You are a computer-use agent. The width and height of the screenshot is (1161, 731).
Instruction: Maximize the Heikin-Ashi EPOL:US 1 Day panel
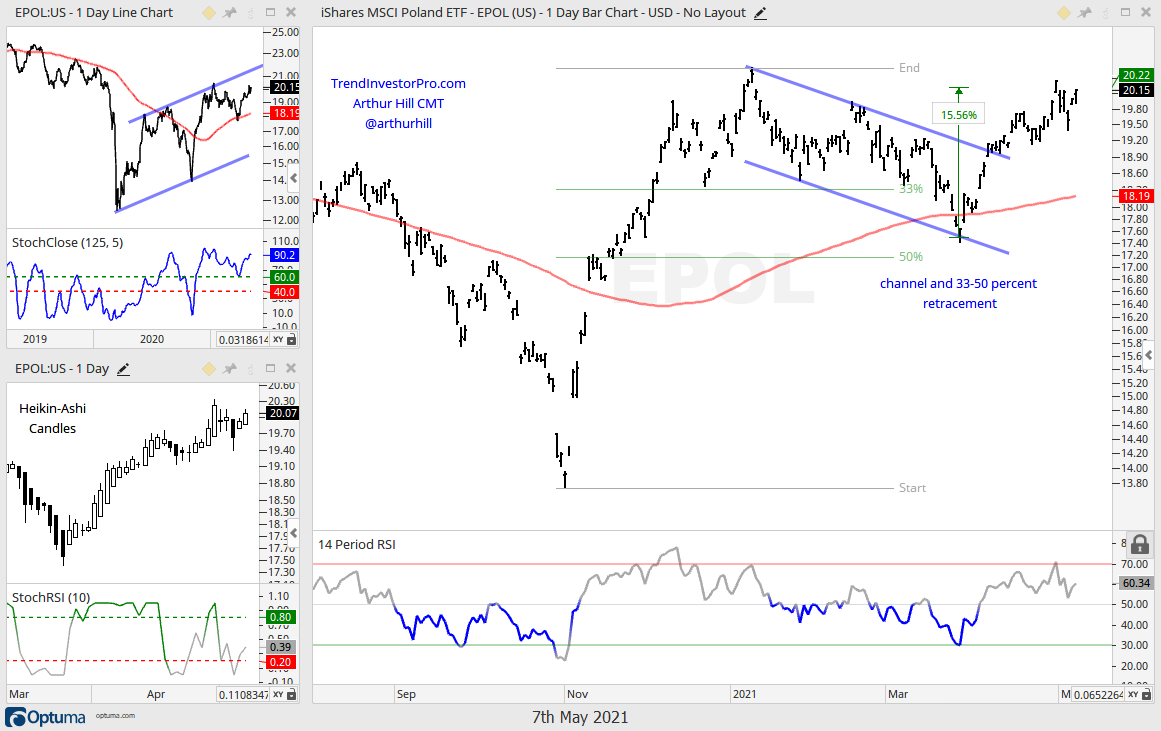pyautogui.click(x=270, y=368)
